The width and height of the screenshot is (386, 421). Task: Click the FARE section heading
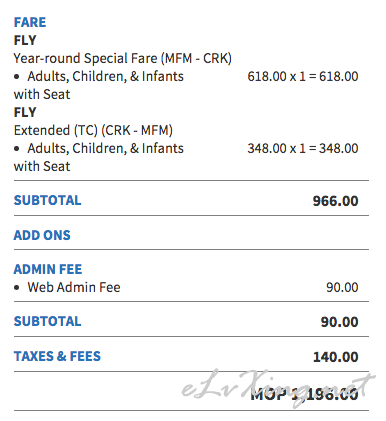(30, 22)
